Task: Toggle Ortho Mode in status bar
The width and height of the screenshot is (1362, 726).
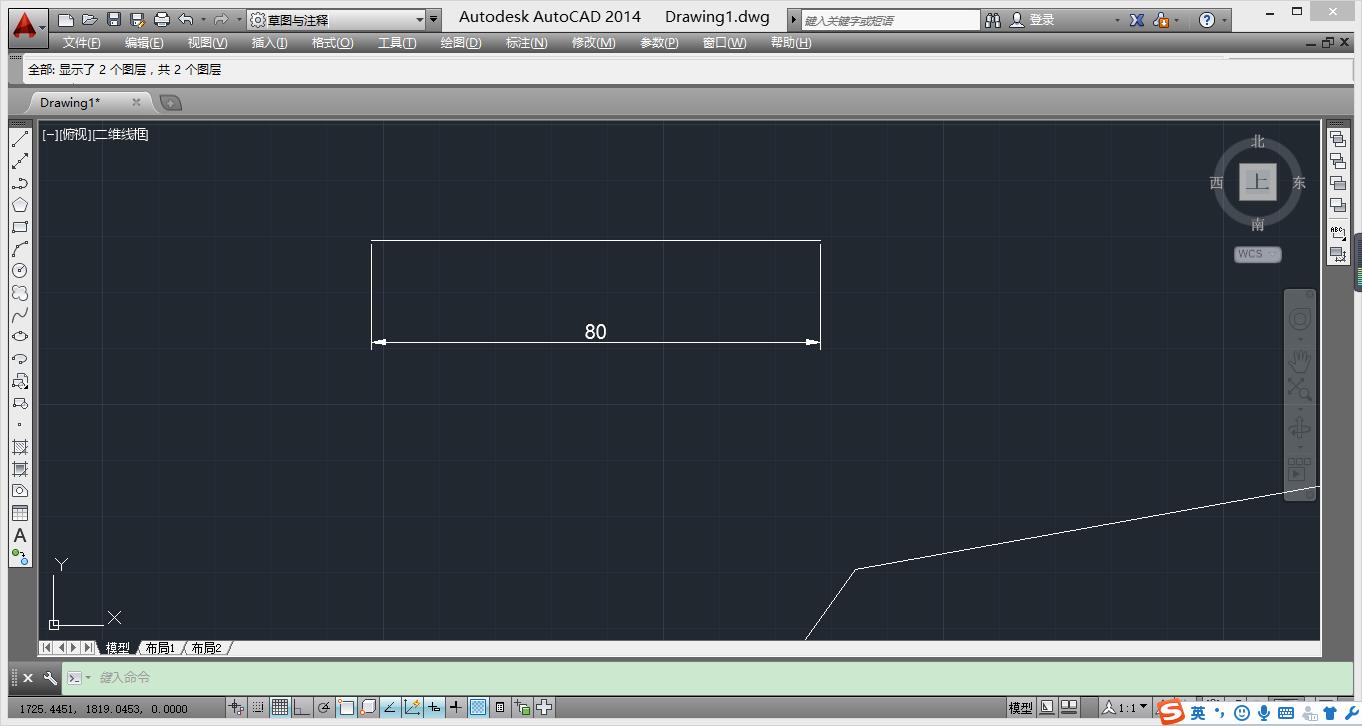Action: pos(302,707)
